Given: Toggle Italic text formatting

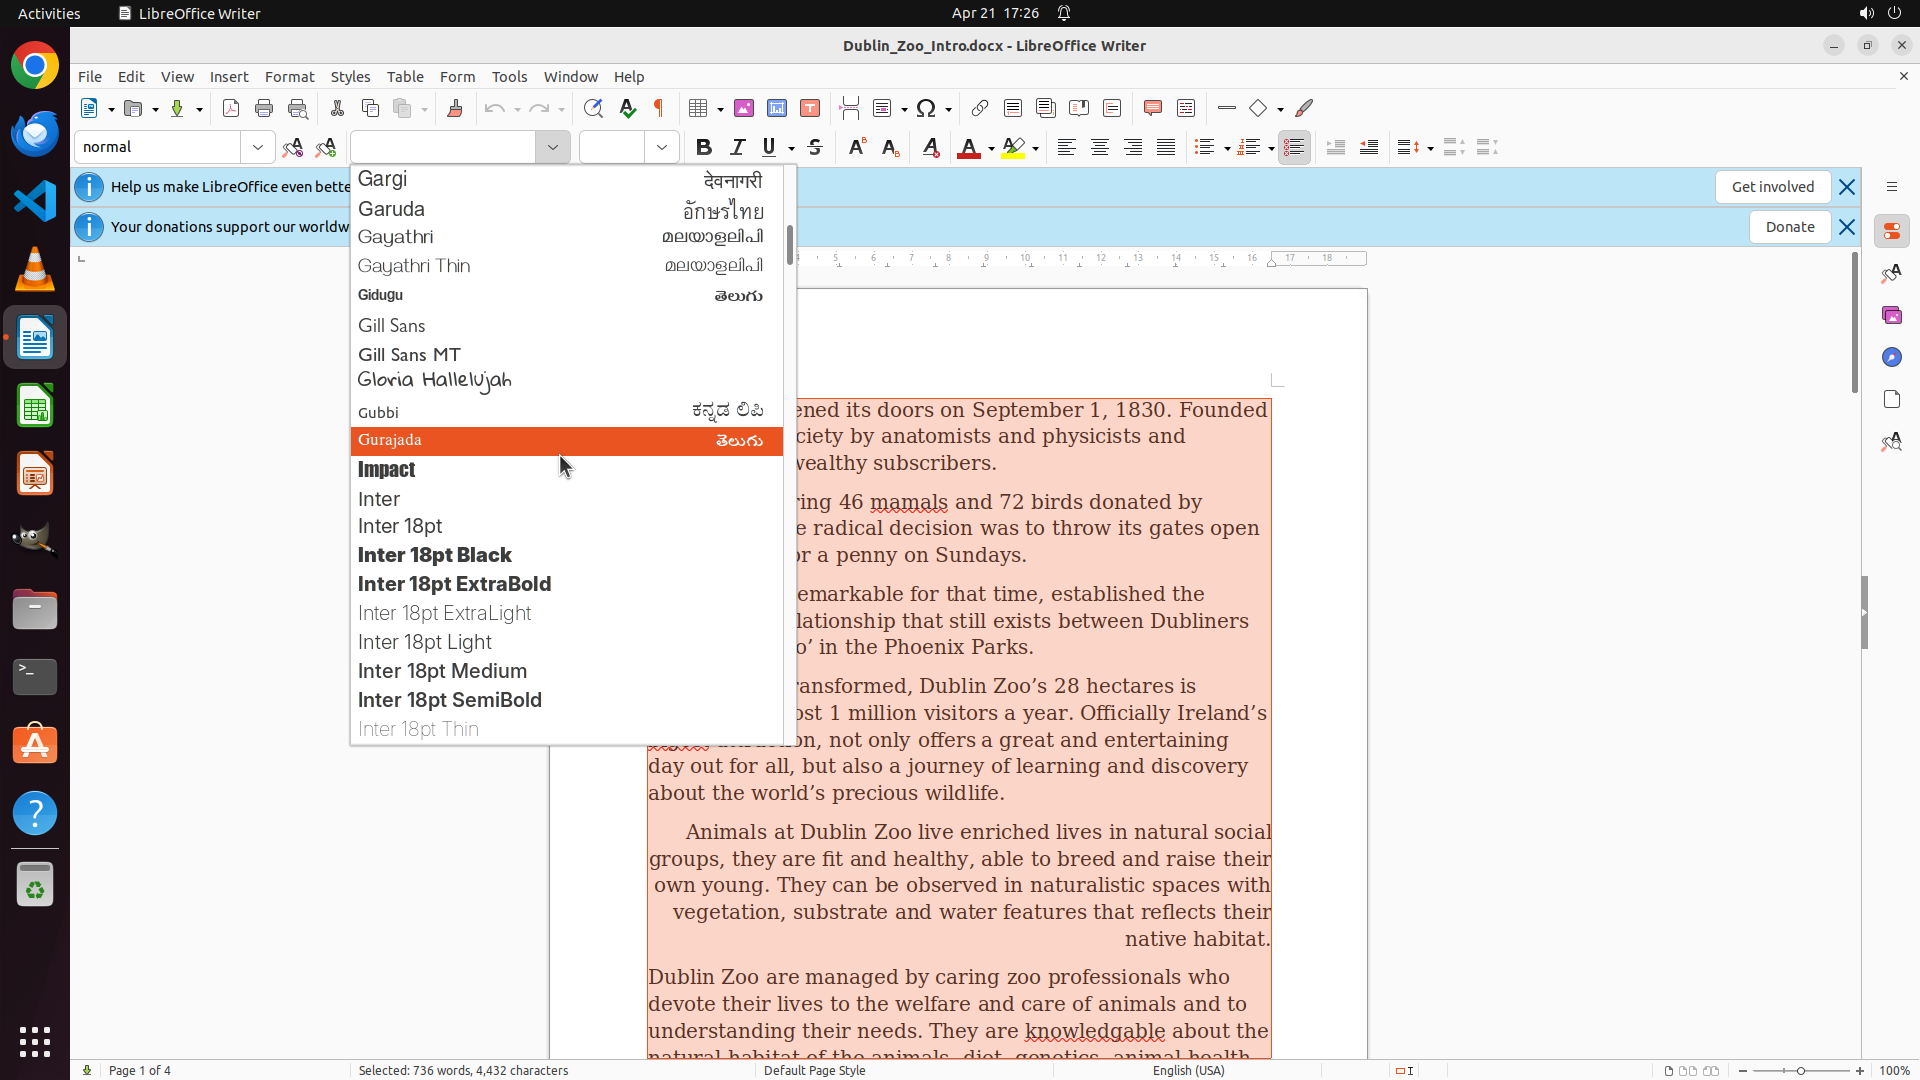Looking at the screenshot, I should [x=737, y=147].
